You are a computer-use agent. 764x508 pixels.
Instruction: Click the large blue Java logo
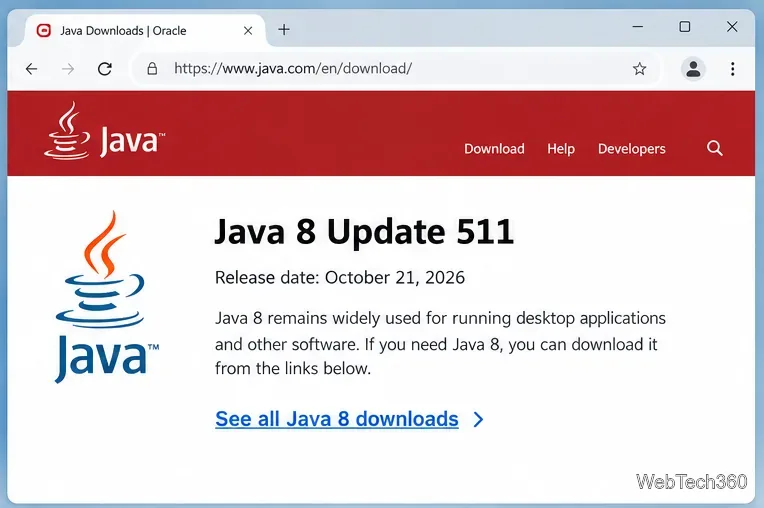tap(107, 297)
